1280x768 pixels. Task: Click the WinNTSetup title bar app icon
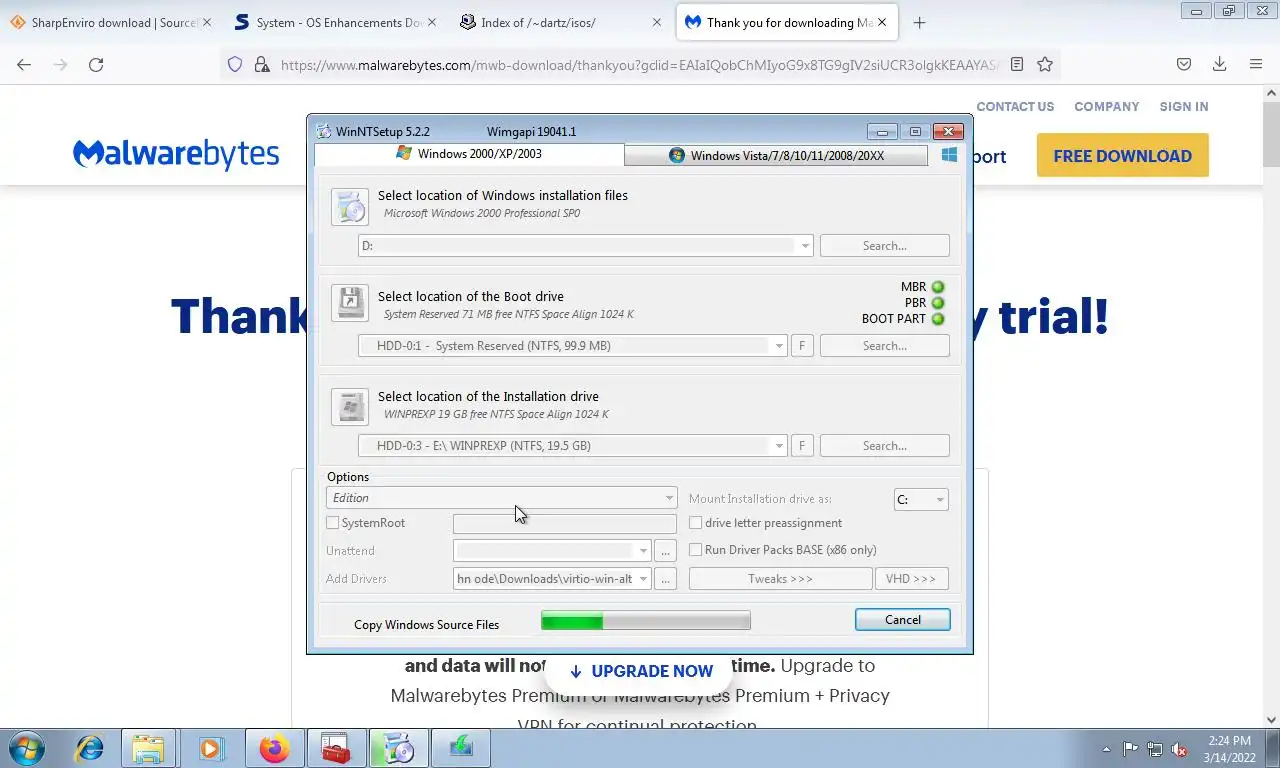[324, 131]
